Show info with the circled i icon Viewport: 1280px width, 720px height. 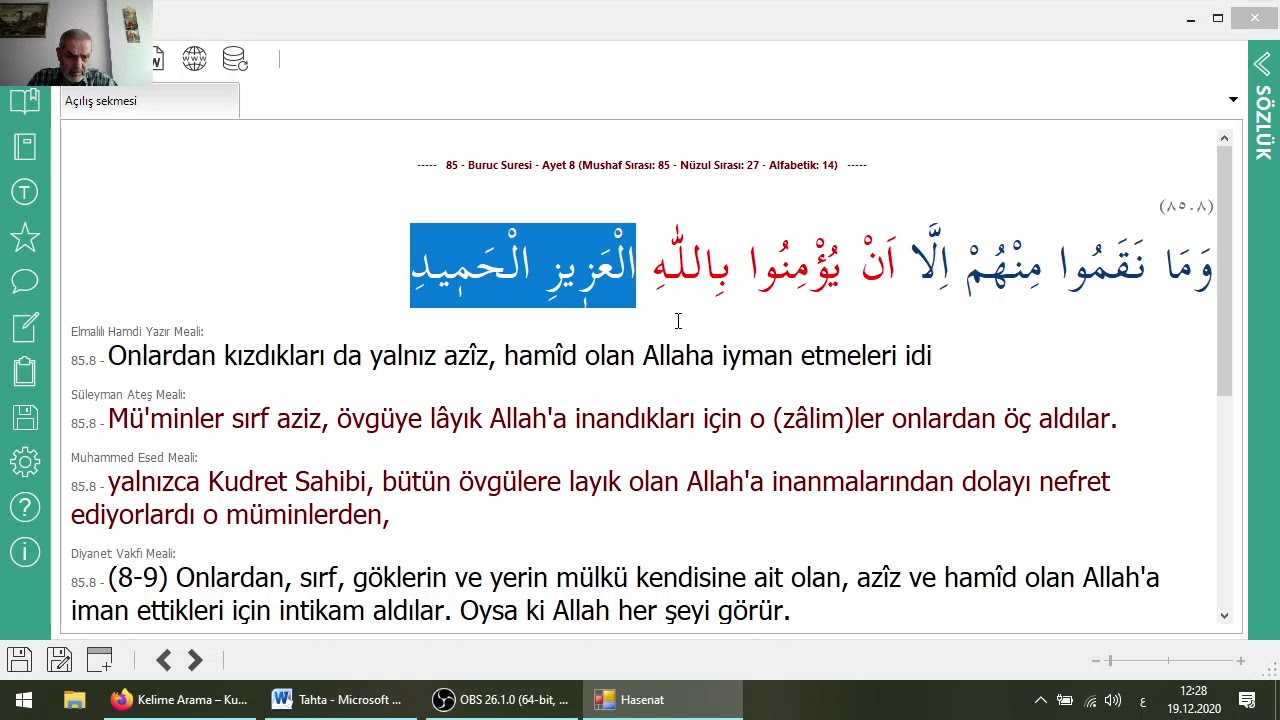tap(24, 552)
